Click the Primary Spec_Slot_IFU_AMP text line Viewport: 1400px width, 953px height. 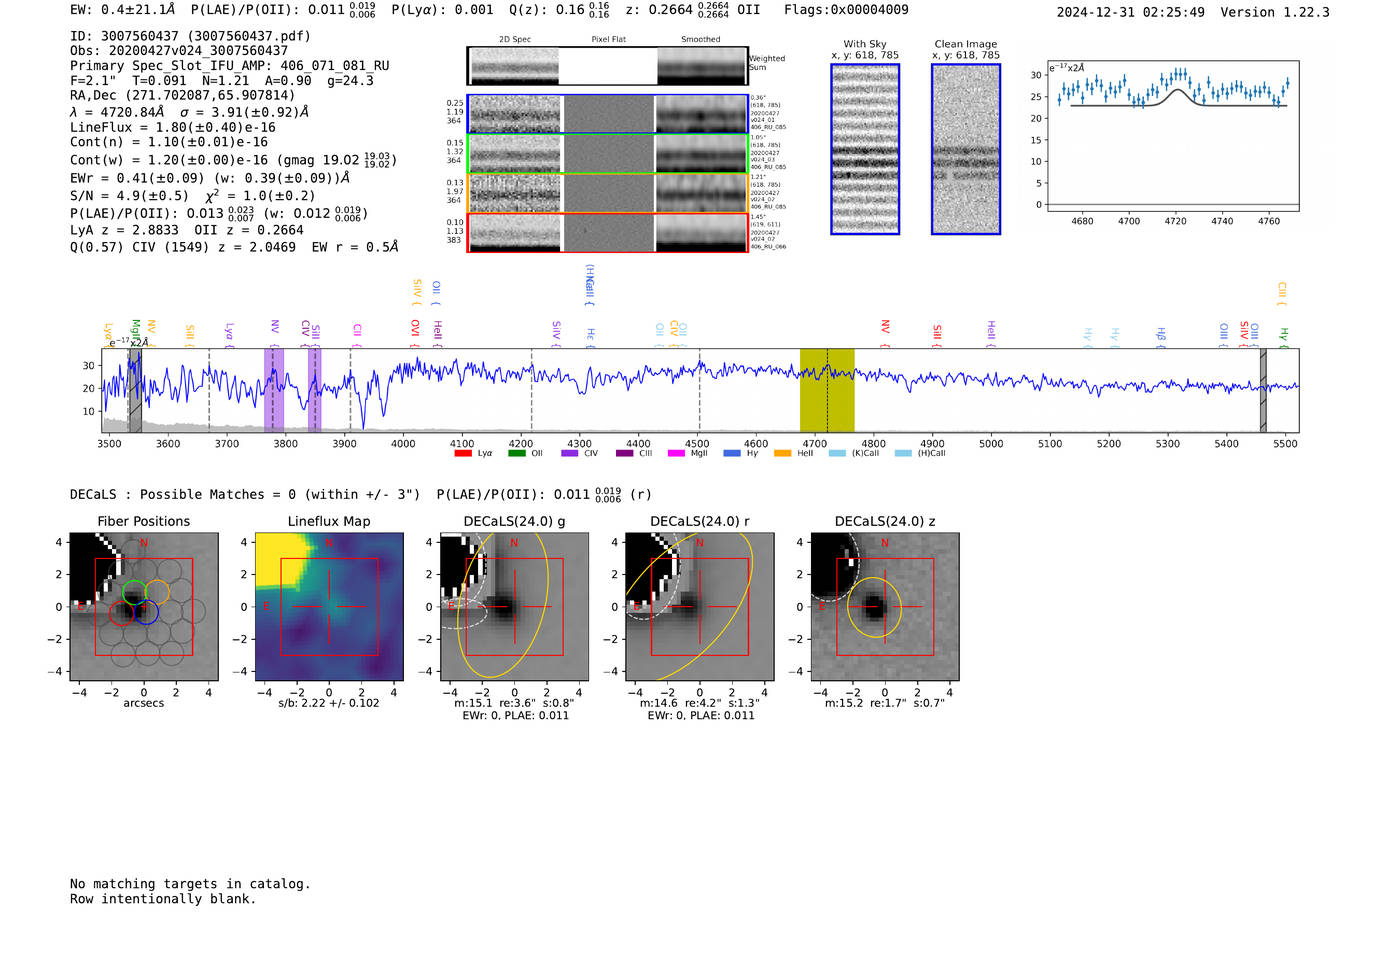pos(230,66)
